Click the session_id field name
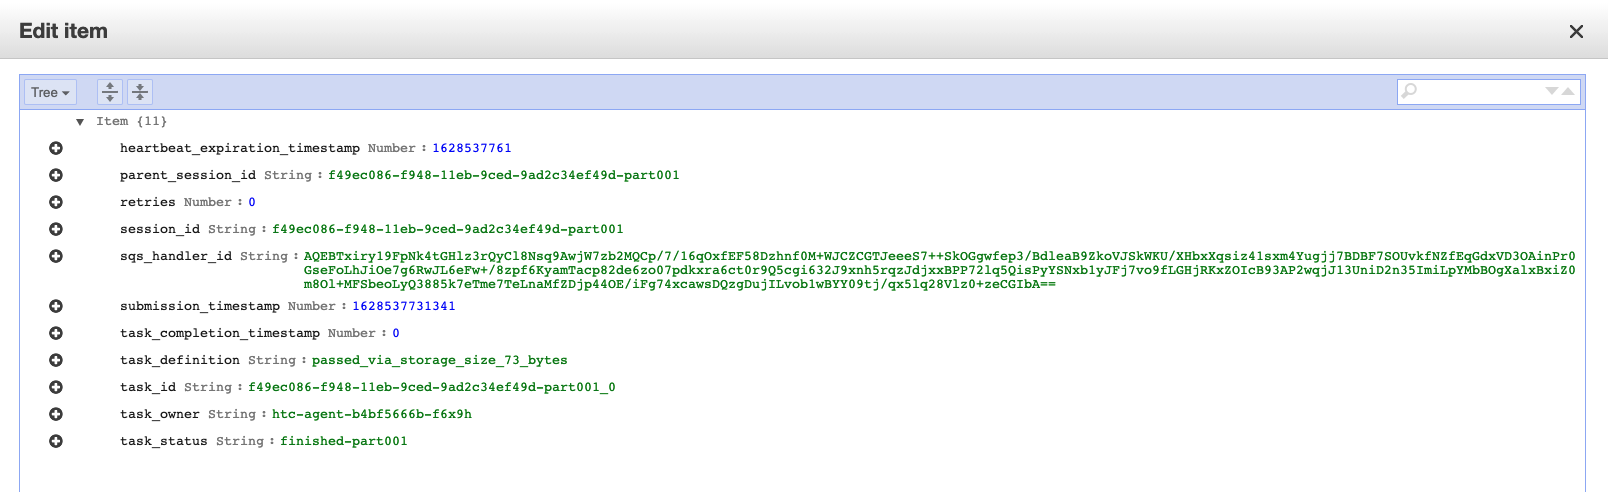 click(160, 229)
